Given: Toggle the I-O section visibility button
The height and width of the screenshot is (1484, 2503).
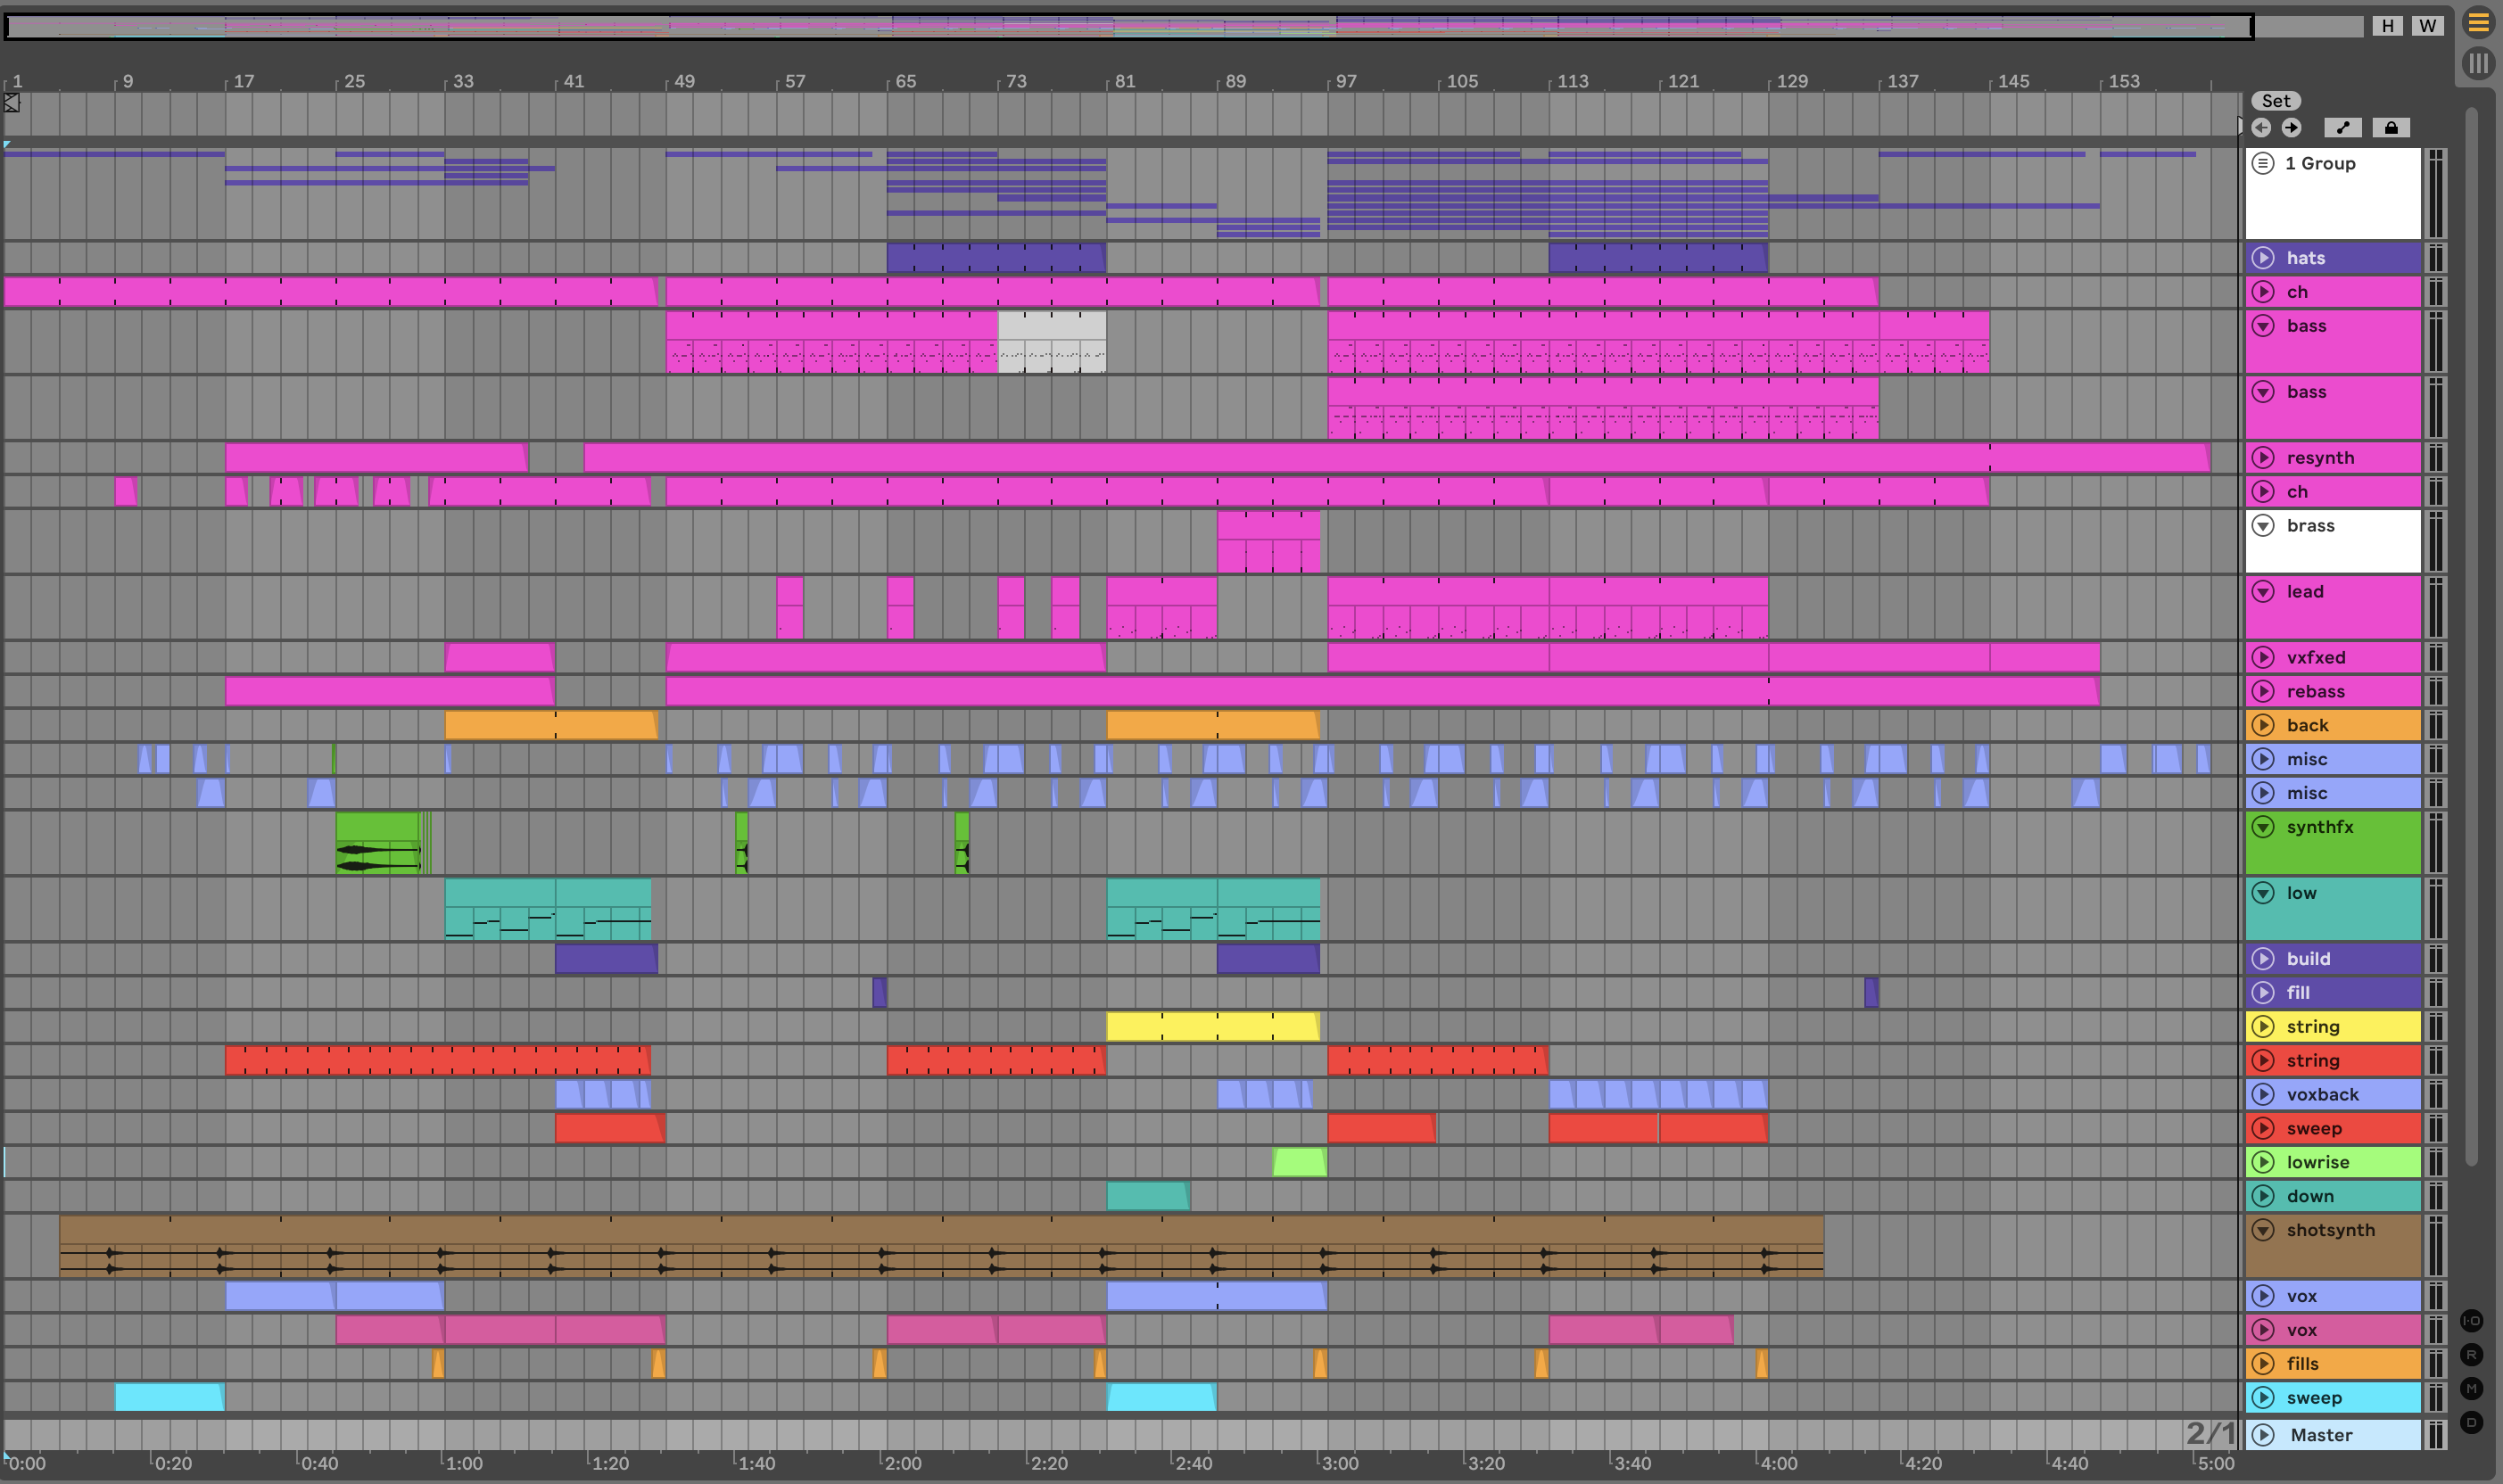Looking at the screenshot, I should point(2471,1321).
